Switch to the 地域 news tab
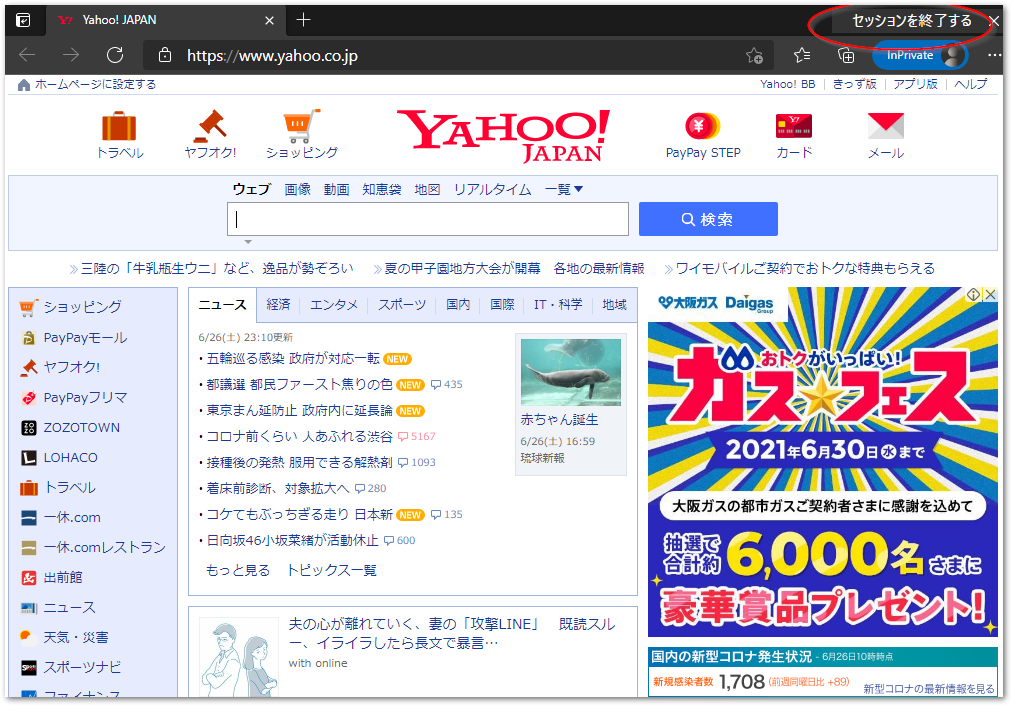The image size is (1012, 706). point(614,305)
